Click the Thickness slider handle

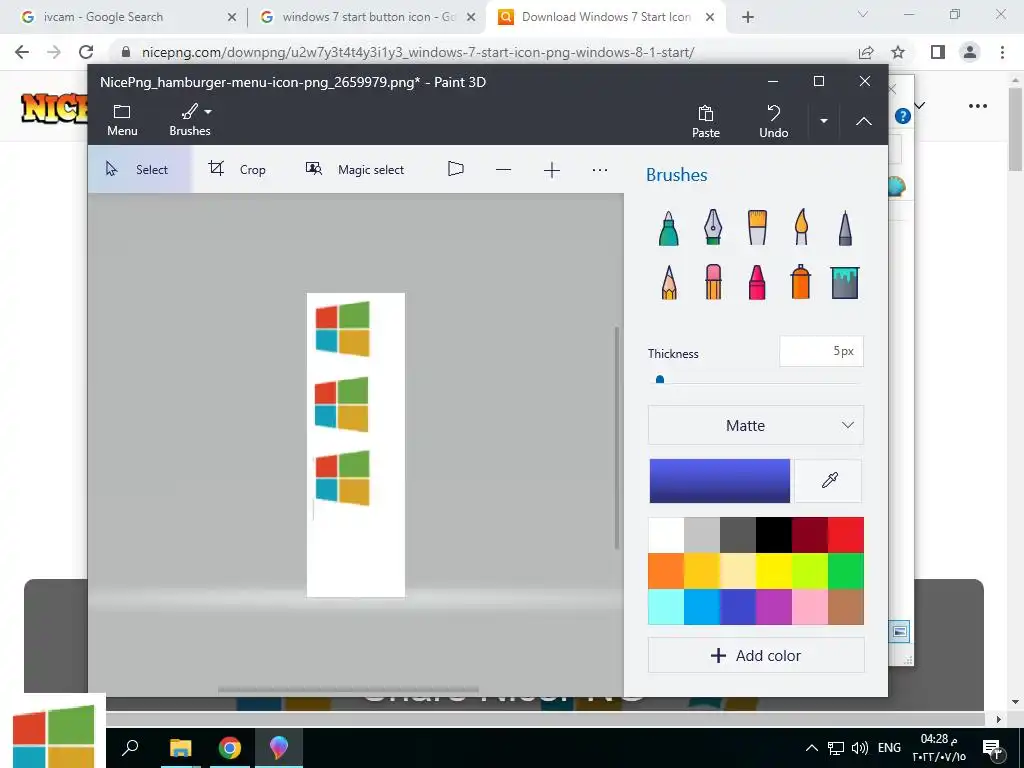click(660, 379)
